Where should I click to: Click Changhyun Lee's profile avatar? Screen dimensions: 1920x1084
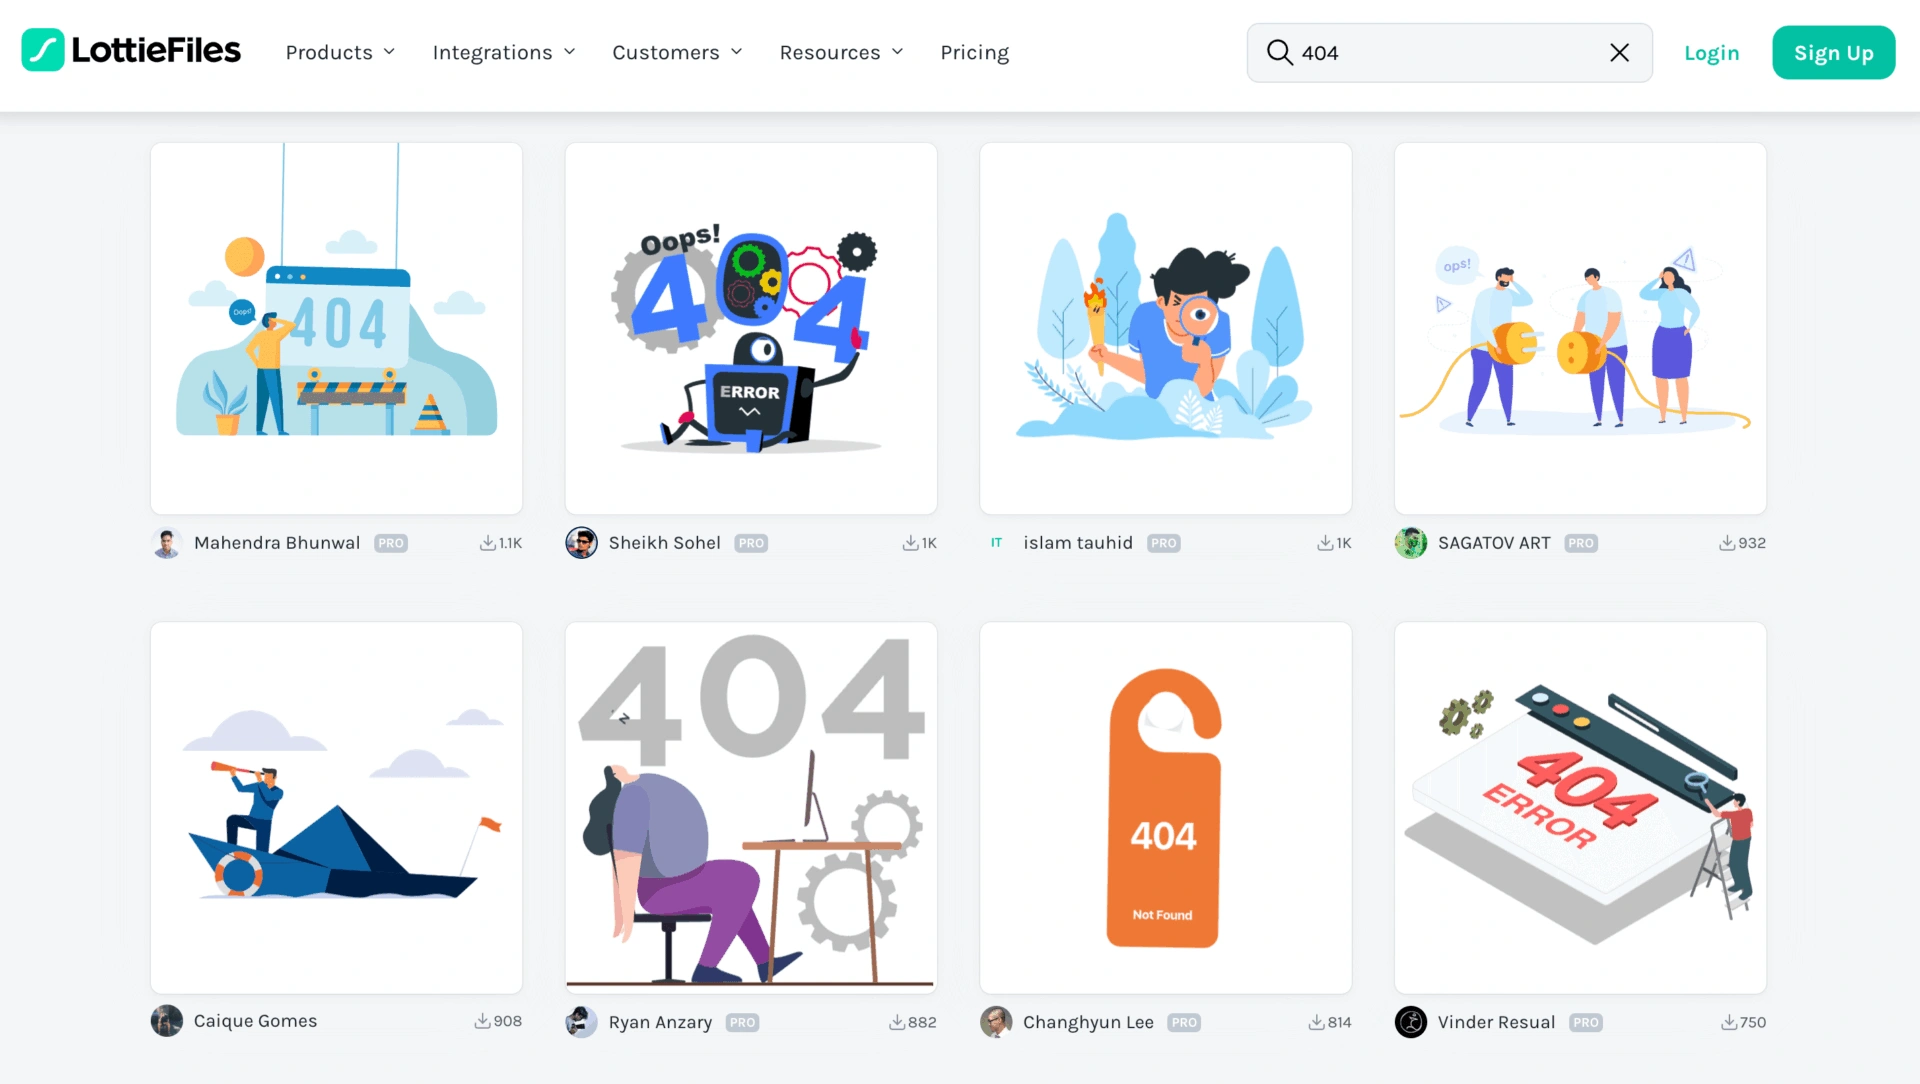coord(996,1022)
